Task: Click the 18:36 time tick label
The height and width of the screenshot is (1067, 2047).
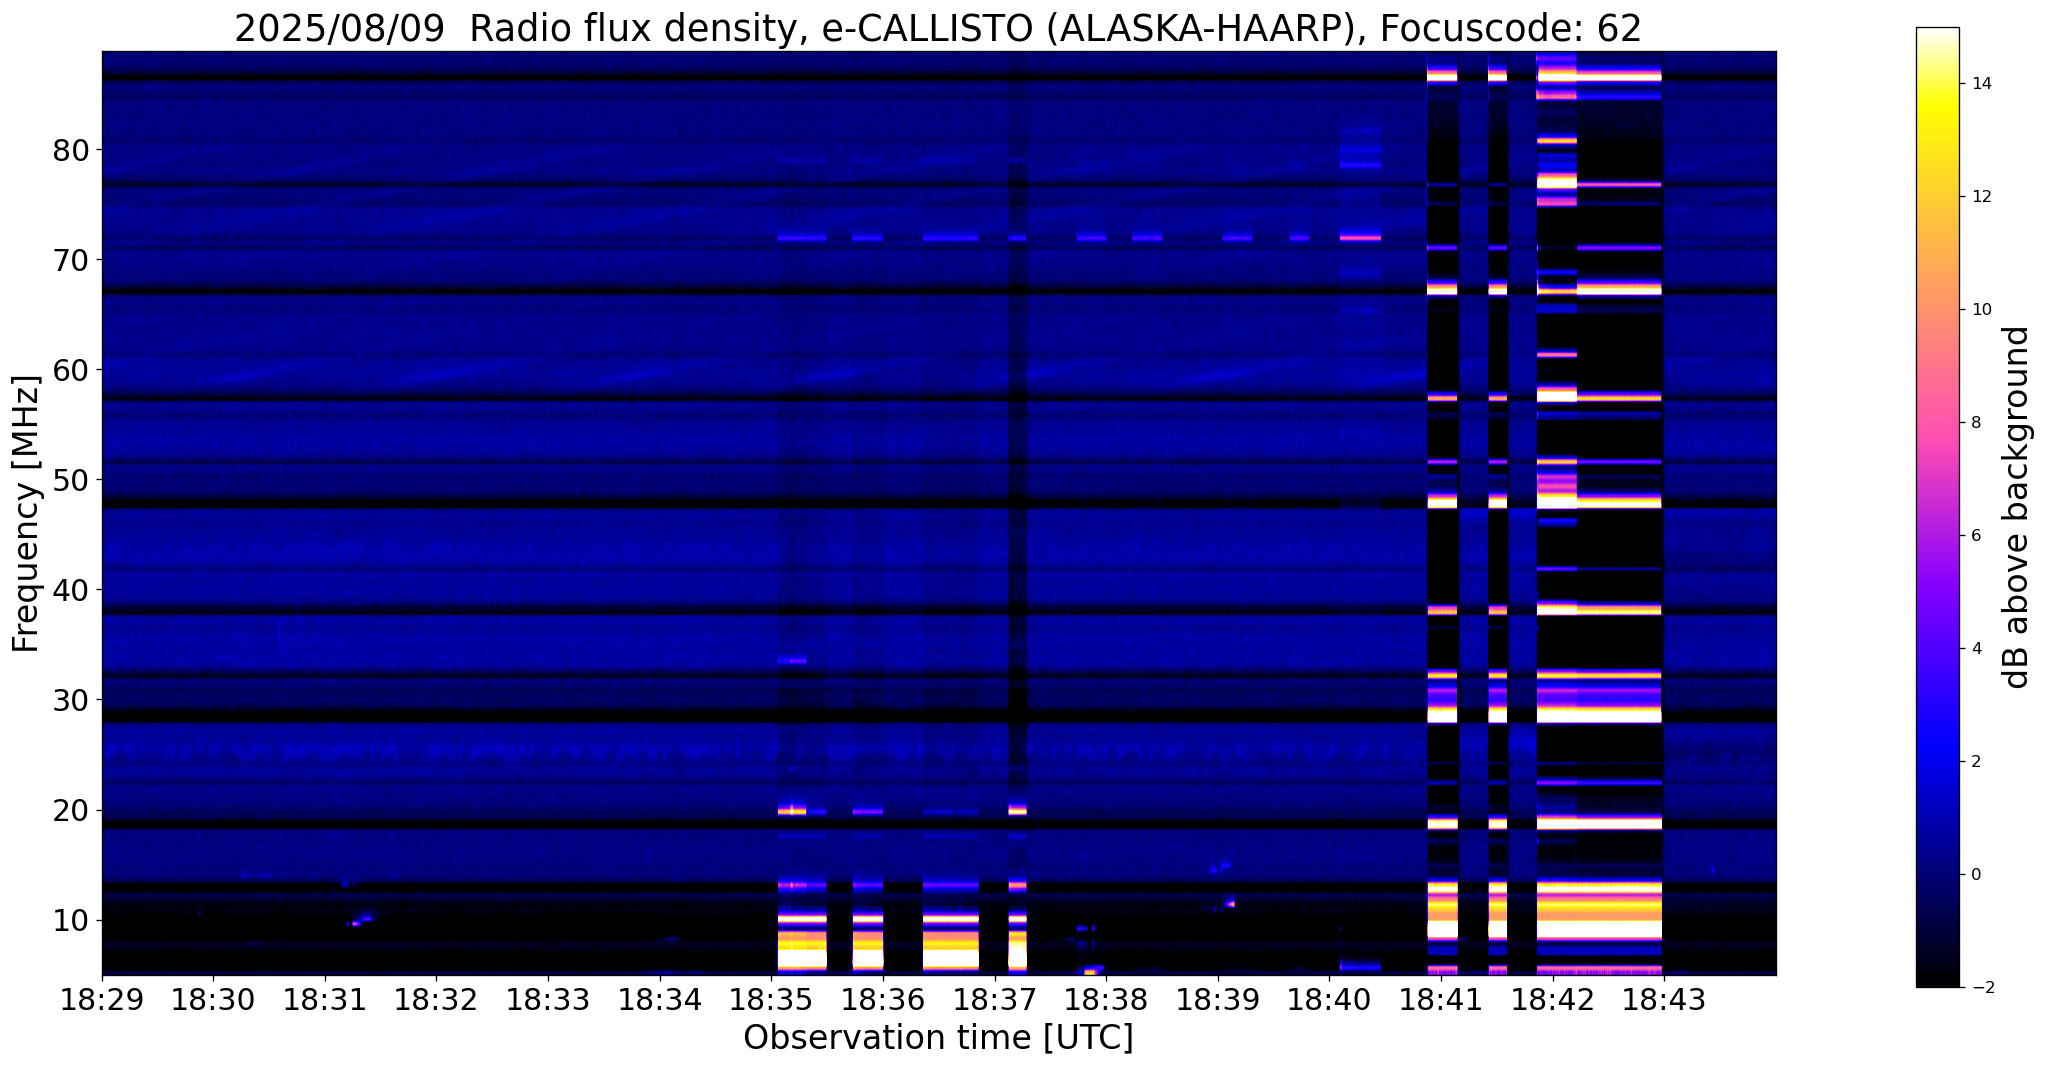Action: coord(883,1001)
